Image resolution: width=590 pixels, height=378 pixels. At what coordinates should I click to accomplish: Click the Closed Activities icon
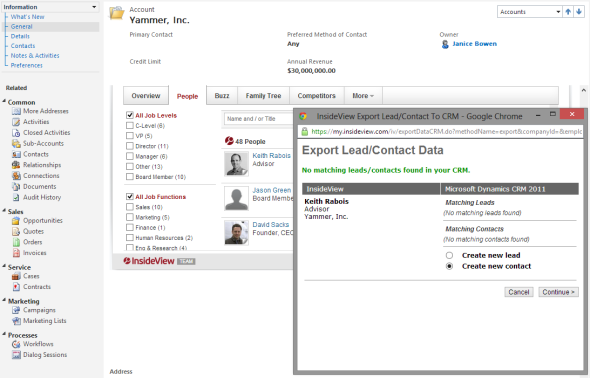(16, 133)
